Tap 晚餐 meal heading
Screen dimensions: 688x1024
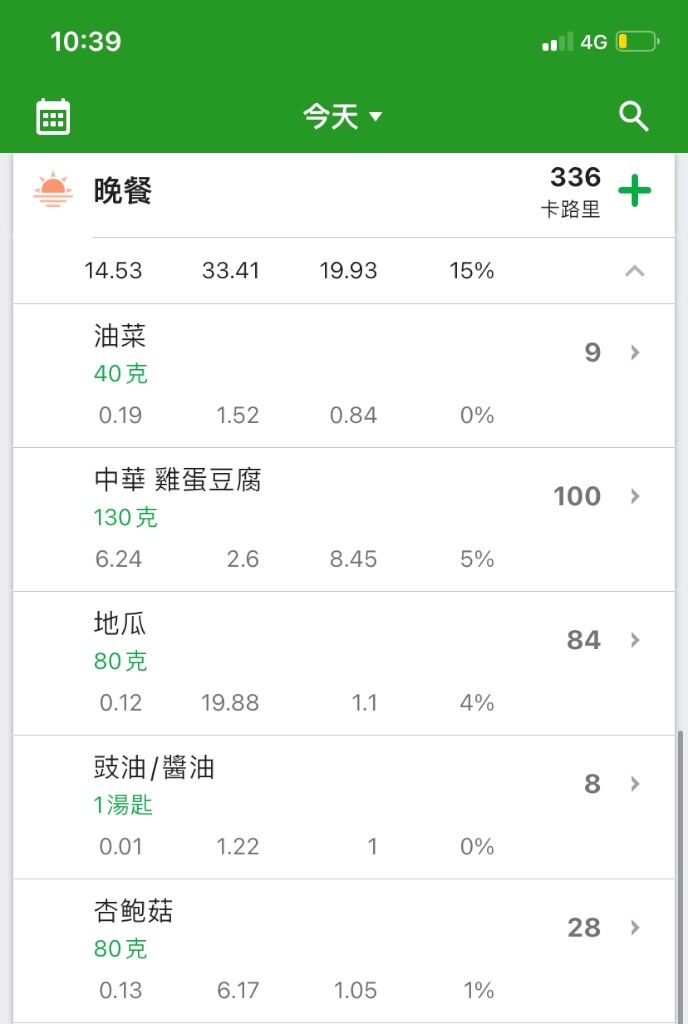(x=122, y=191)
